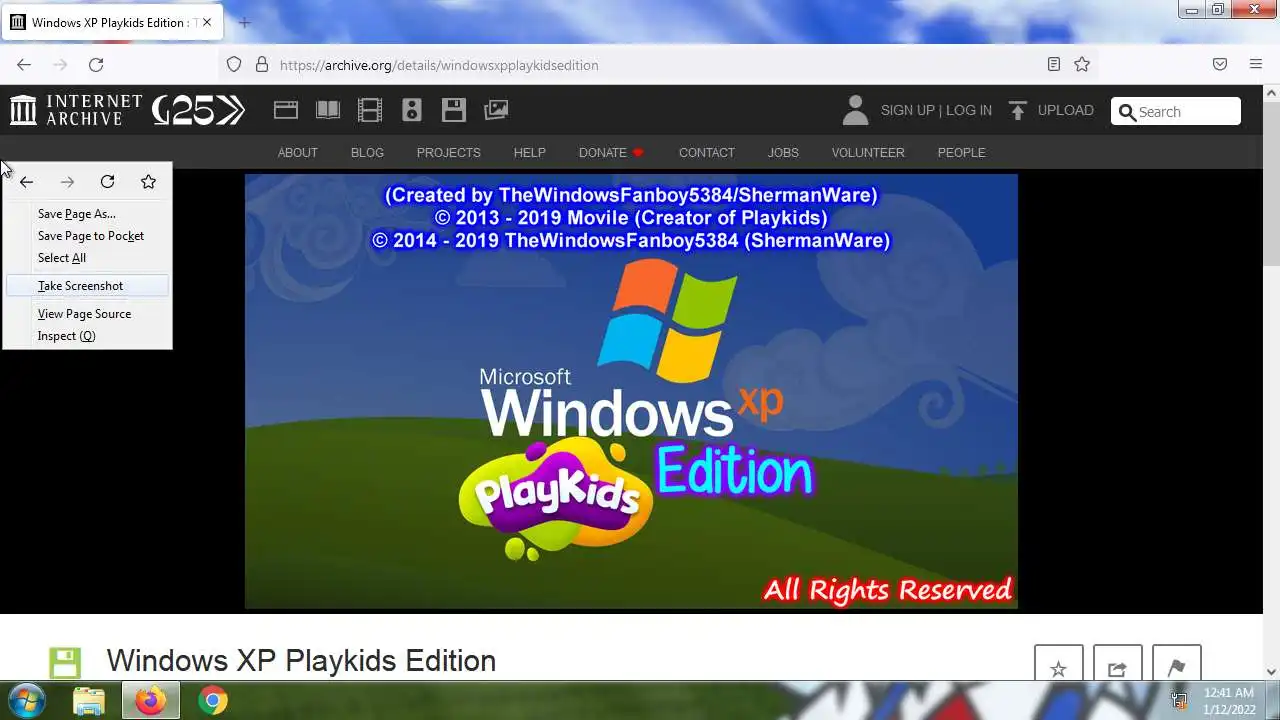
Task: Click the Internet Archive logo
Action: coord(76,110)
